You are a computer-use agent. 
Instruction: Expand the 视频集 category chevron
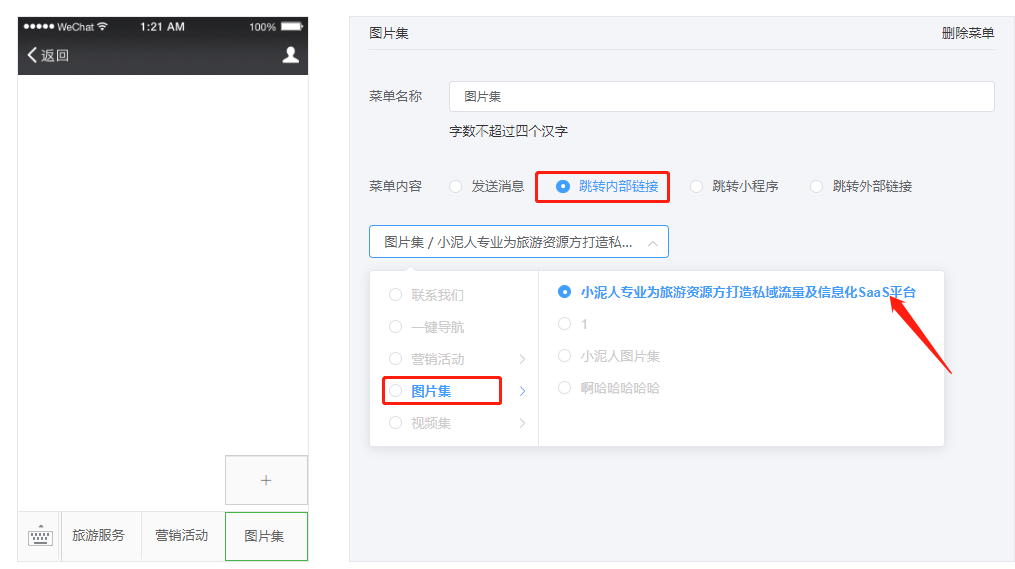[522, 423]
